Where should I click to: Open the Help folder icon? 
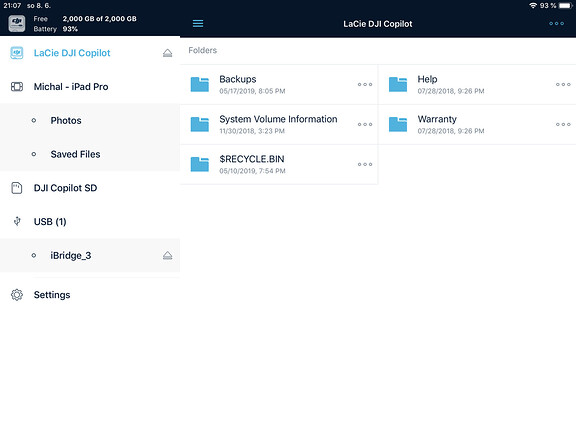pos(398,84)
